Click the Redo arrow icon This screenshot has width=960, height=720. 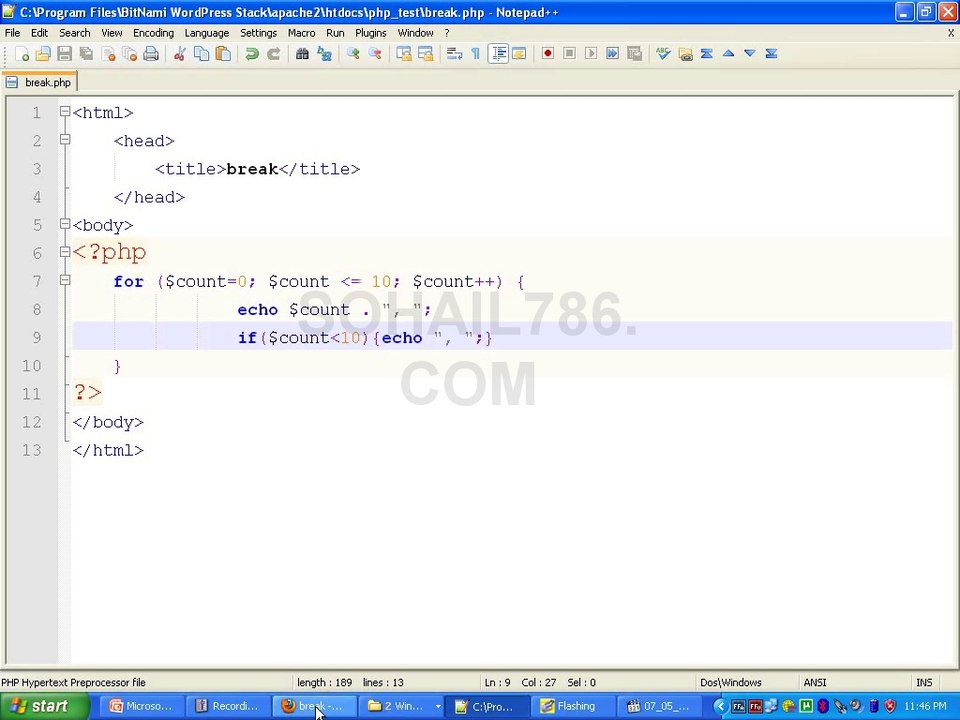[x=273, y=54]
